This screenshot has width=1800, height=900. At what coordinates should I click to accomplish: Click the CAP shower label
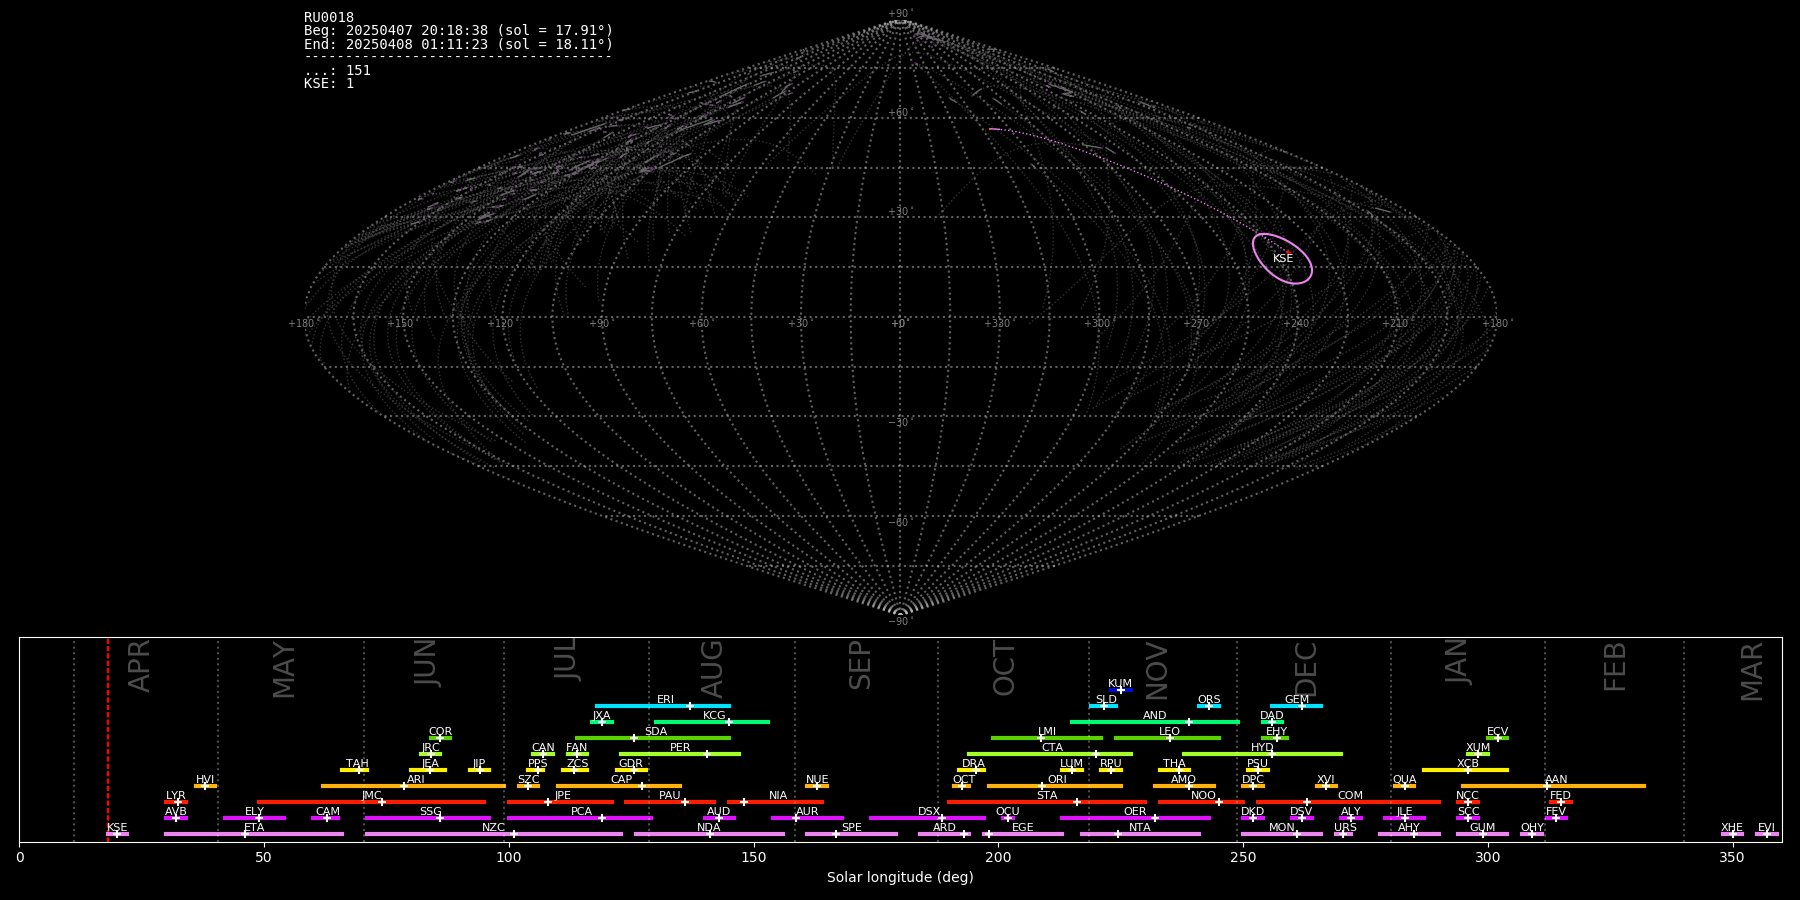[622, 780]
